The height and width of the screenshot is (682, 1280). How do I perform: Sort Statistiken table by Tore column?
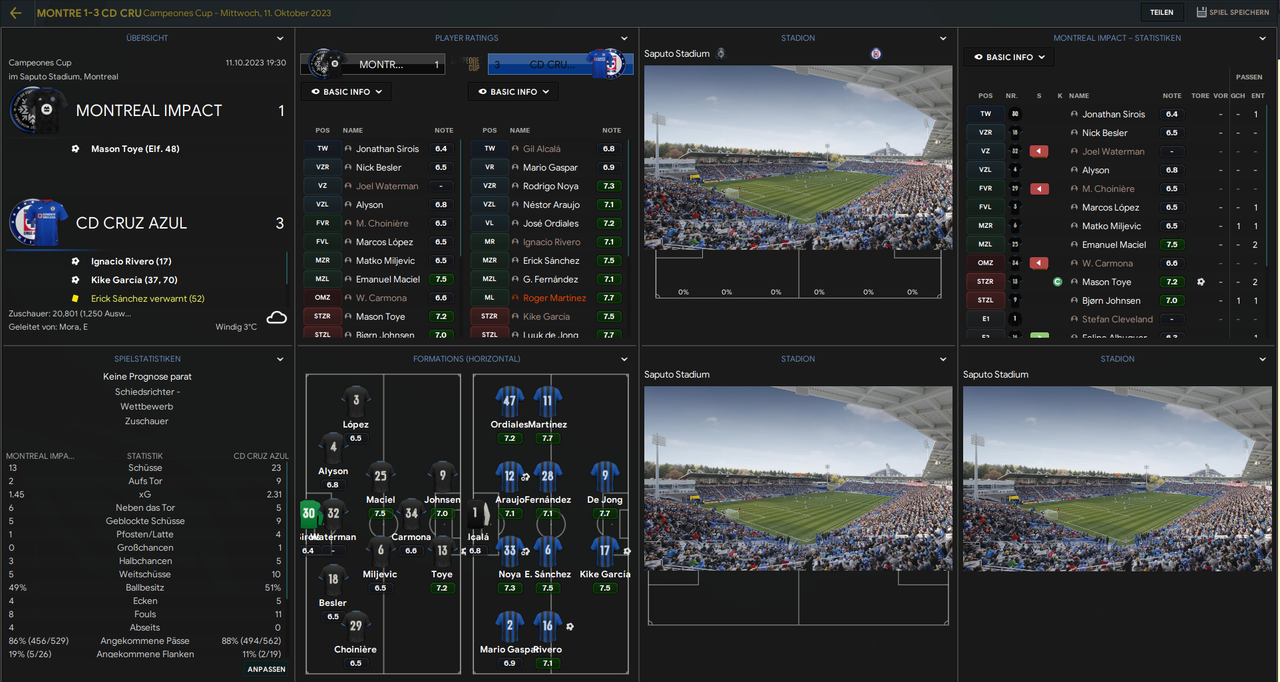pyautogui.click(x=1200, y=96)
